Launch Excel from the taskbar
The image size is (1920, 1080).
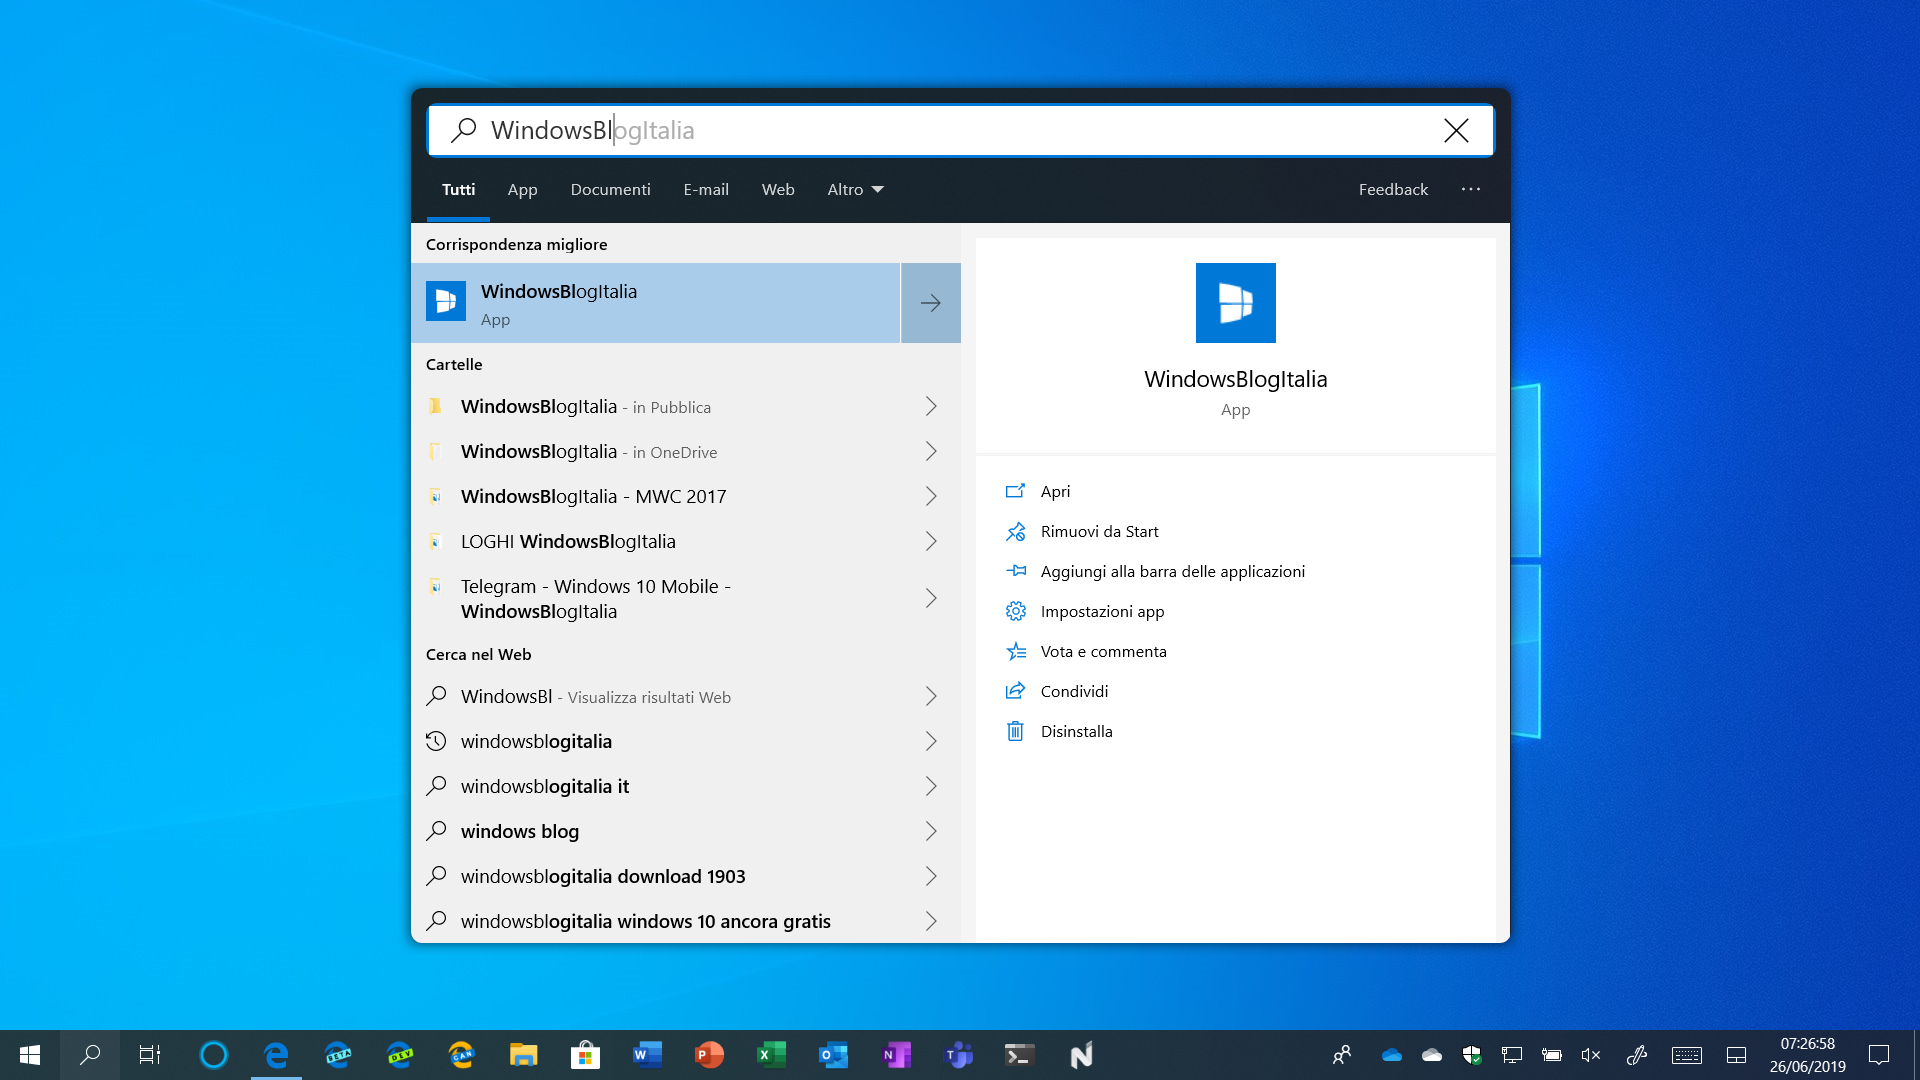[x=771, y=1055]
